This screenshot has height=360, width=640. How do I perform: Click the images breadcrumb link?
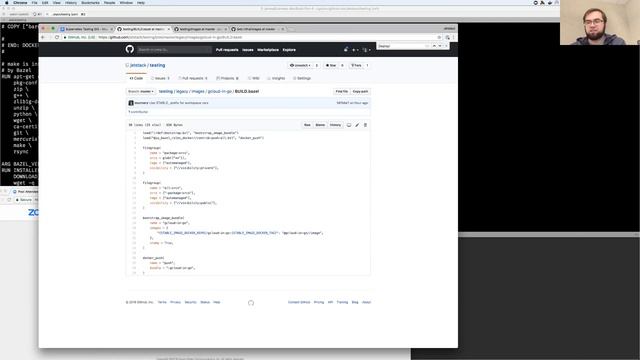(x=198, y=91)
